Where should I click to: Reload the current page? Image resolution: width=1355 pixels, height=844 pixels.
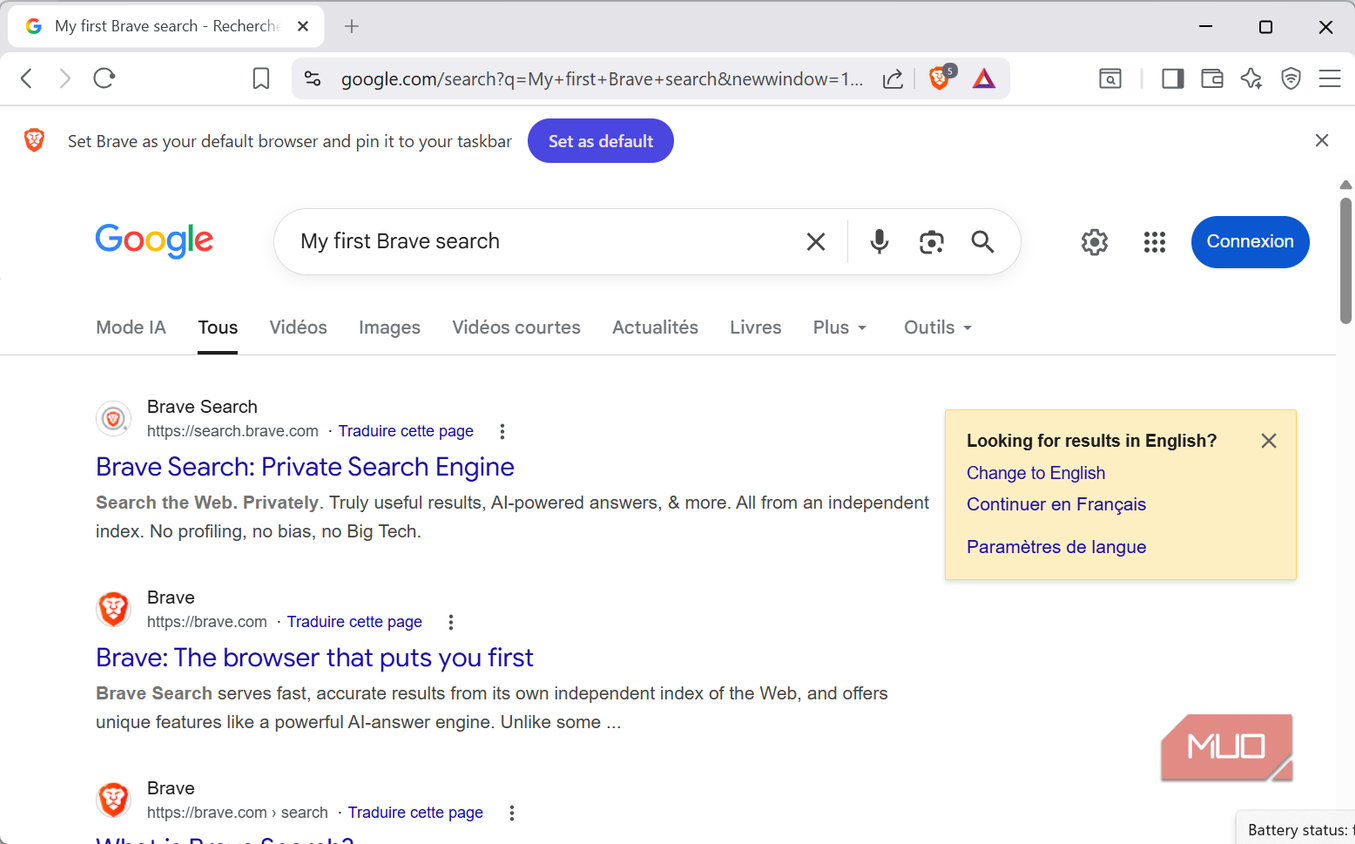click(x=104, y=78)
